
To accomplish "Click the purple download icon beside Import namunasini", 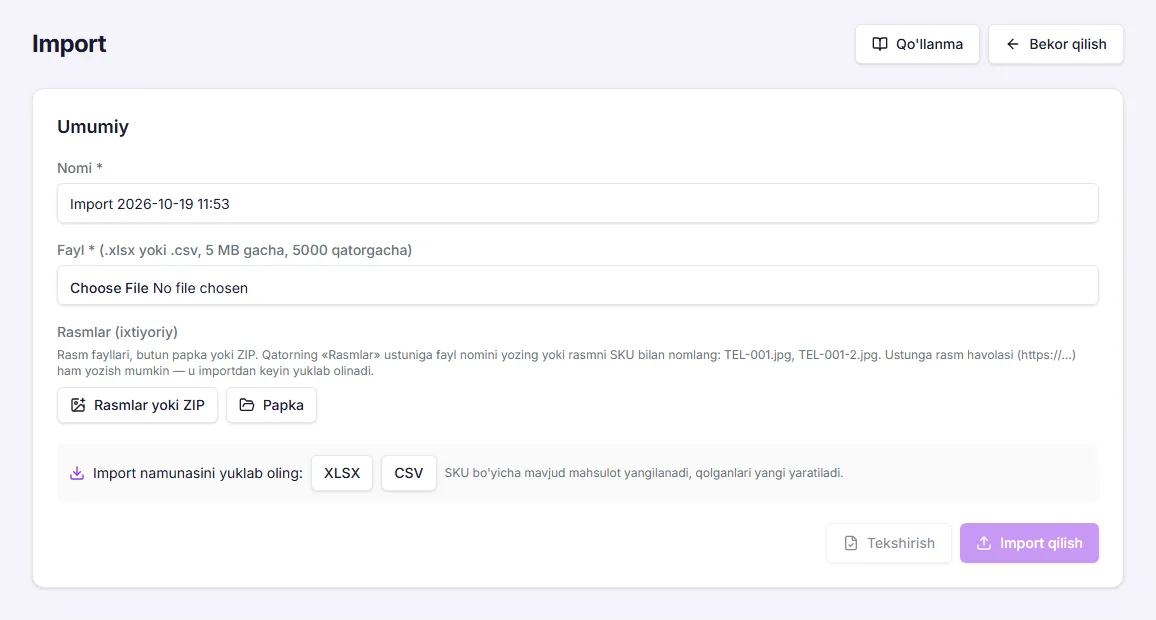I will [x=77, y=473].
